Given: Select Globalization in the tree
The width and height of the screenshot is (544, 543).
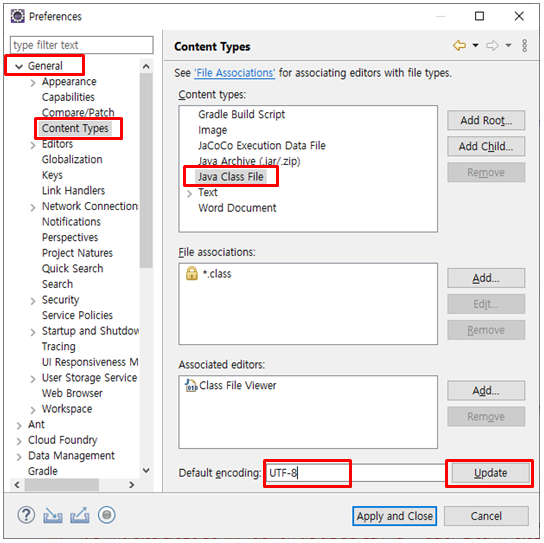Looking at the screenshot, I should click(72, 159).
